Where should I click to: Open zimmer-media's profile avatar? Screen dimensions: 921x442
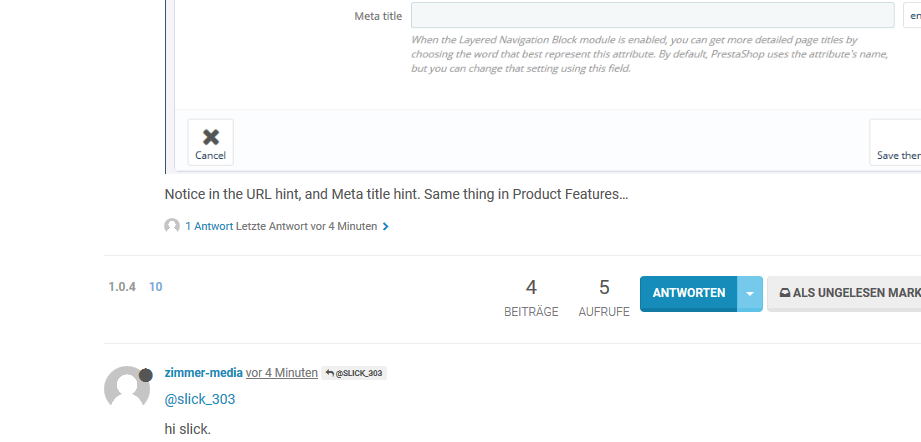coord(127,388)
